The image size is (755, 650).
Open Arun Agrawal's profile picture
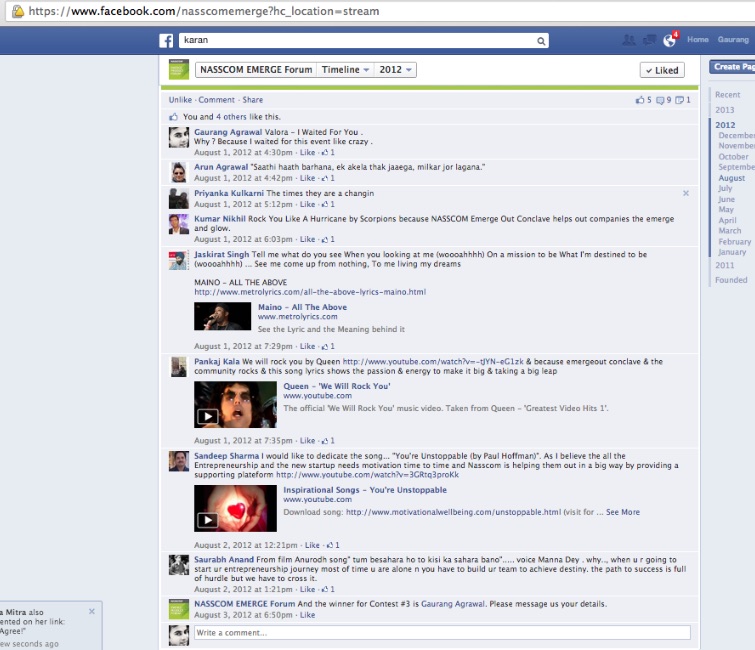click(179, 172)
